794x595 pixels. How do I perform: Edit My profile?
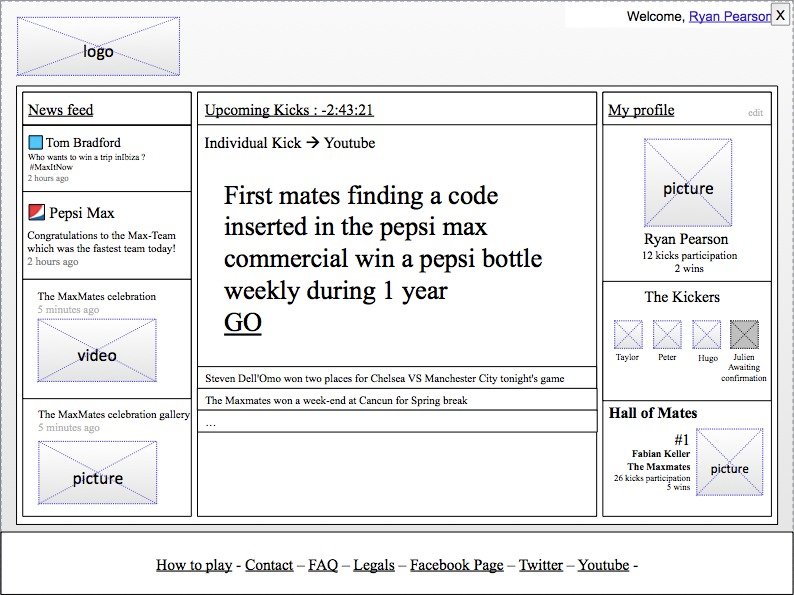point(755,113)
